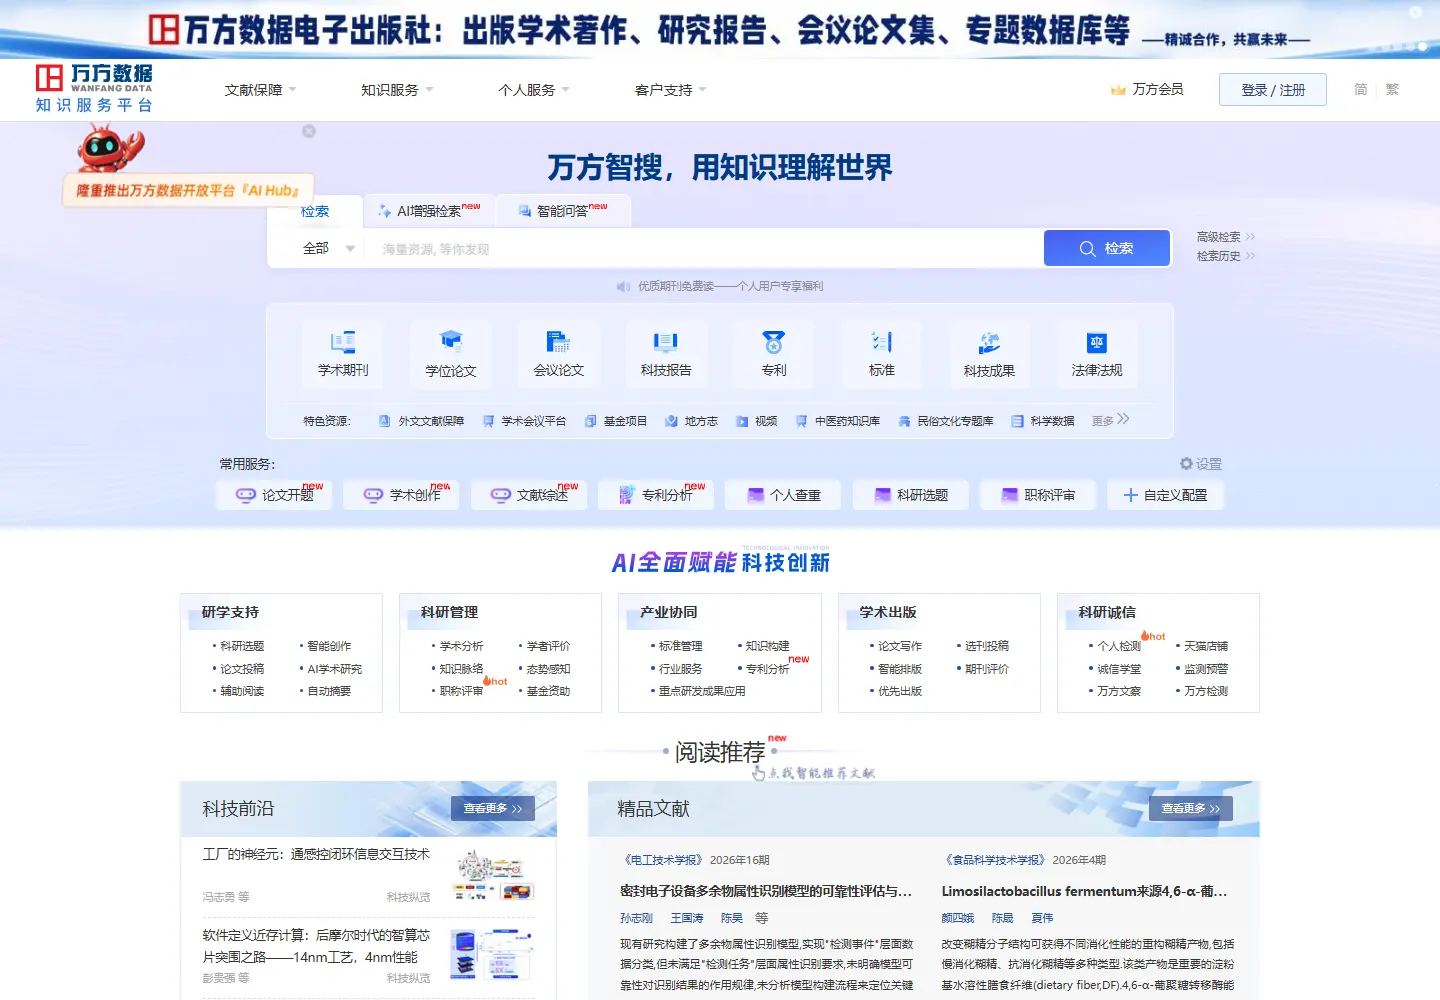This screenshot has height=1000, width=1440.
Task: Switch to the 智能问答 tab
Action: [x=563, y=211]
